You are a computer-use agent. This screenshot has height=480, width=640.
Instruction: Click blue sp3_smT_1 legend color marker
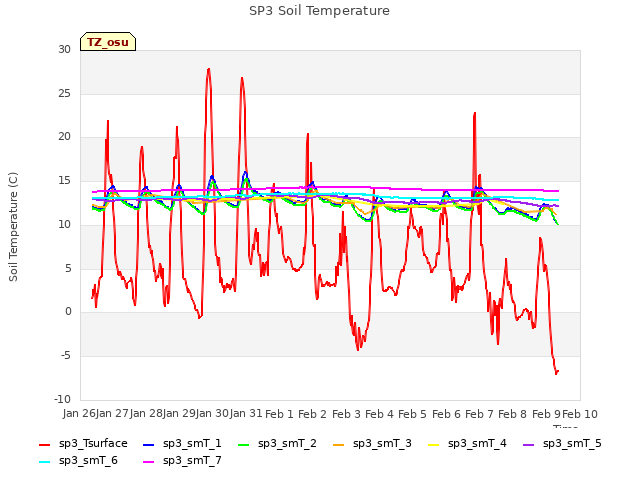click(x=149, y=445)
